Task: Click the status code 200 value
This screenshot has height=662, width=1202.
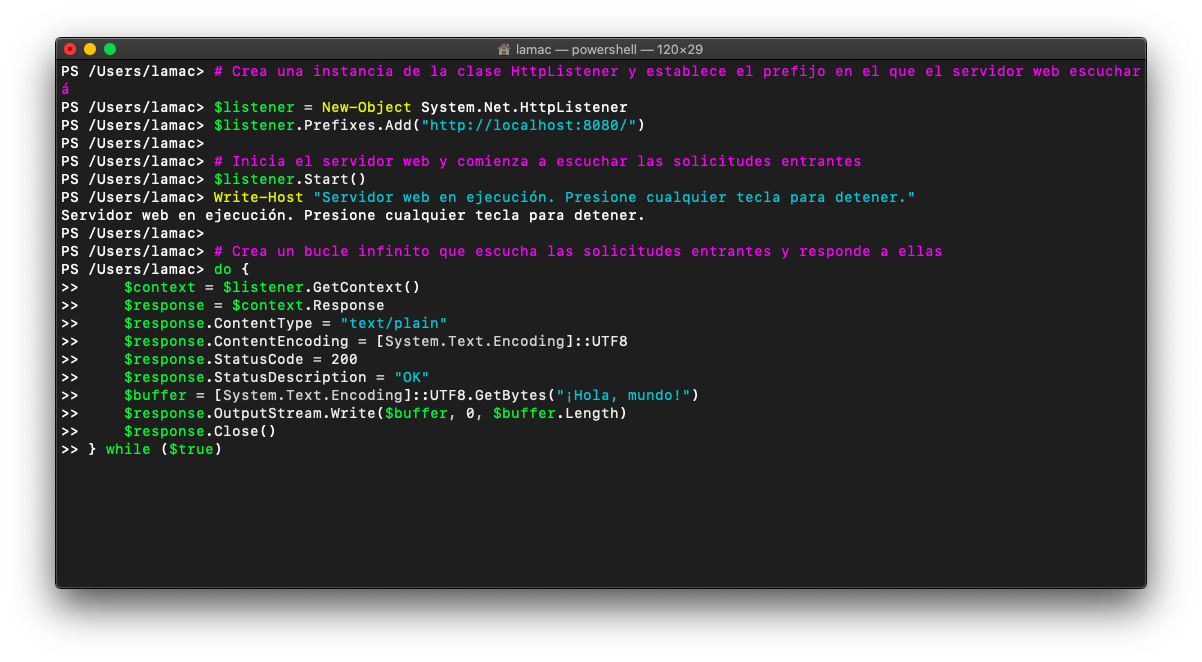Action: coord(347,359)
